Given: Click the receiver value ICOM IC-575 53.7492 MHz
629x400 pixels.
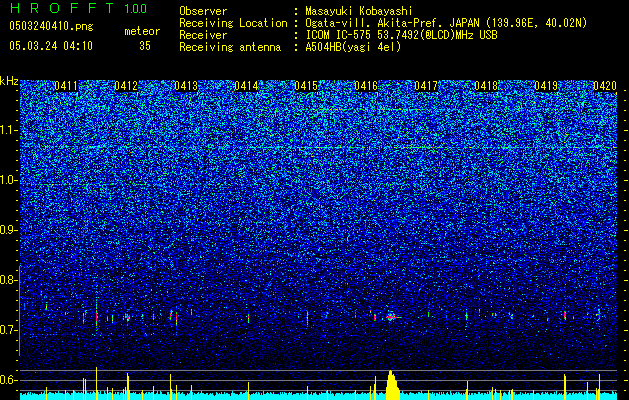Looking at the screenshot, I should (401, 35).
